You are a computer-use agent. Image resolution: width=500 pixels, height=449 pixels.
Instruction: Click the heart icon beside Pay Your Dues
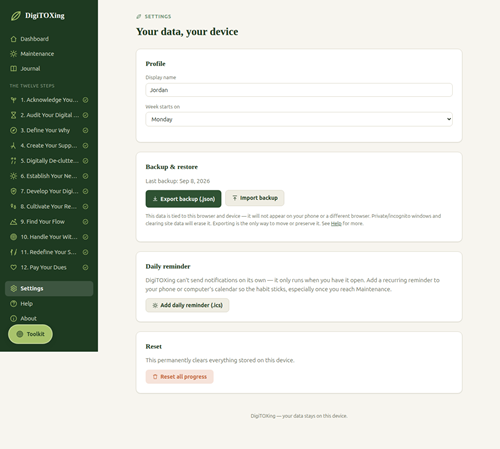pyautogui.click(x=13, y=267)
